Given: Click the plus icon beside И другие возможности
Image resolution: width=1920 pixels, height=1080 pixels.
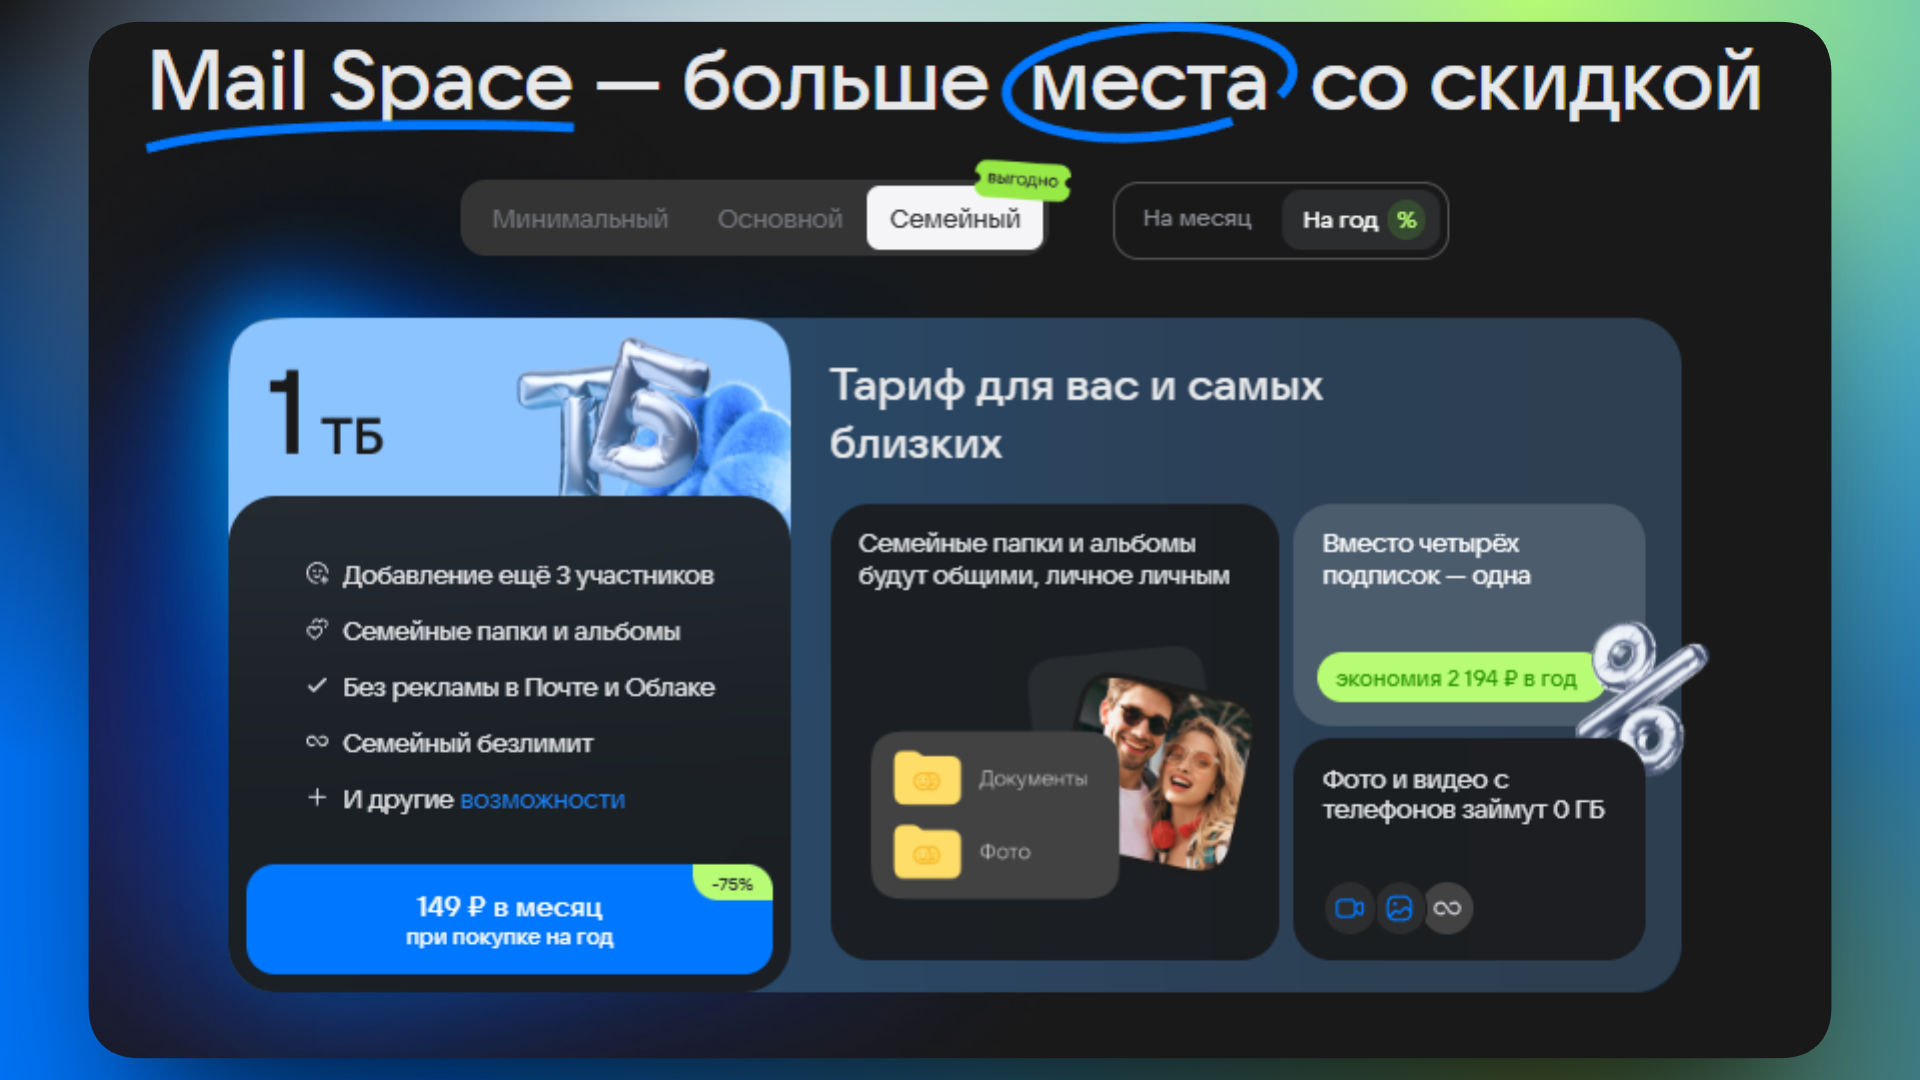Looking at the screenshot, I should click(315, 798).
